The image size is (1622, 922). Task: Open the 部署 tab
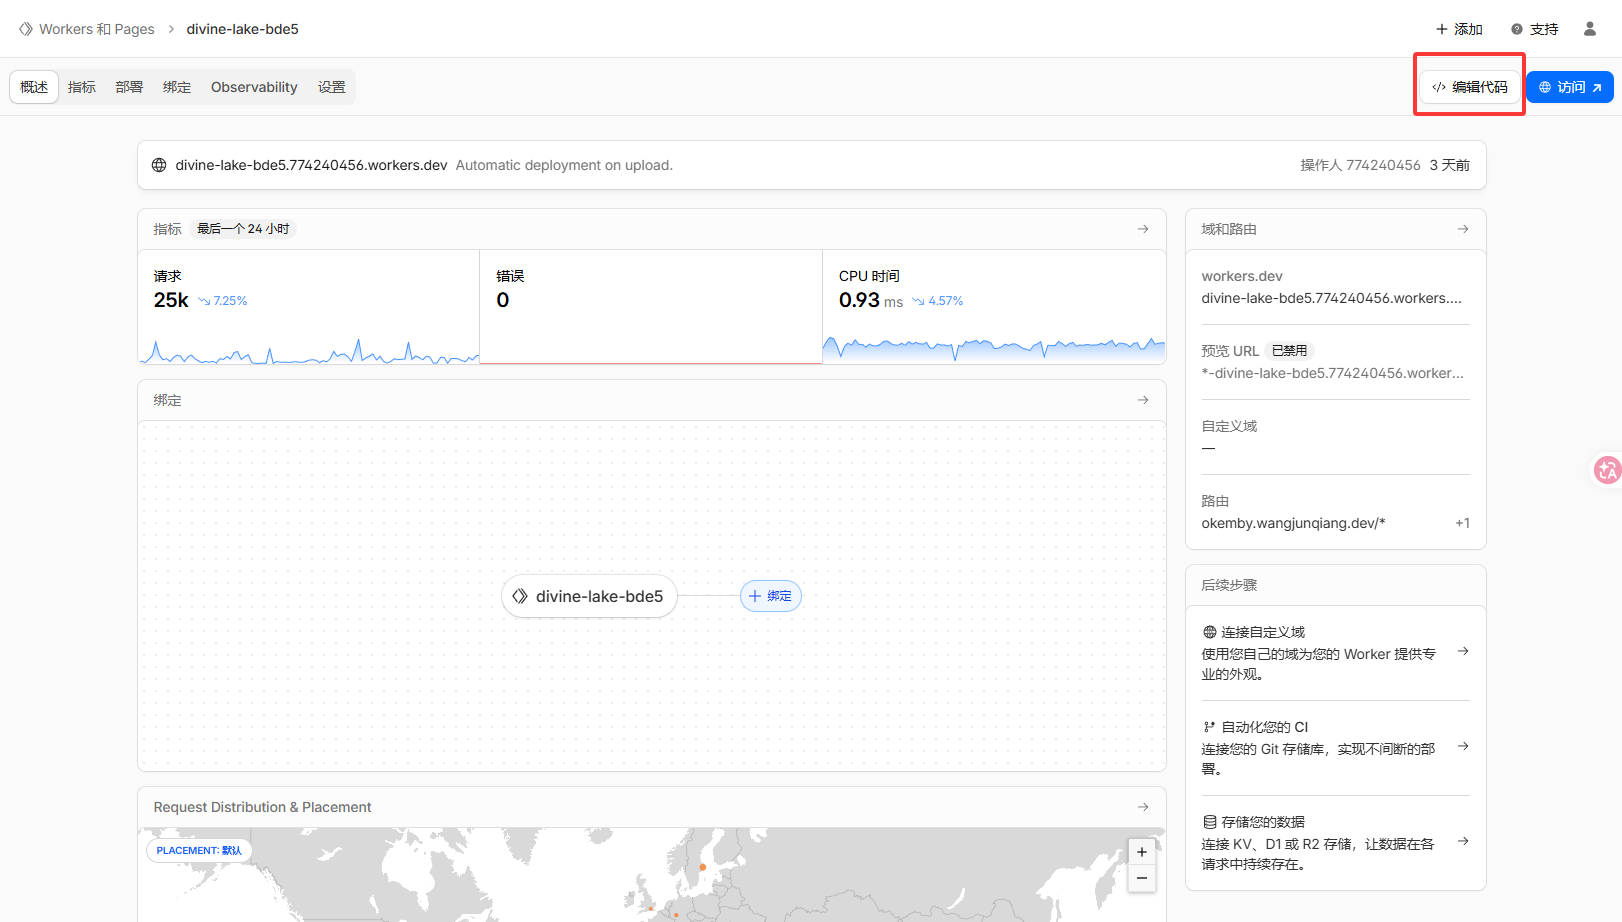[129, 87]
